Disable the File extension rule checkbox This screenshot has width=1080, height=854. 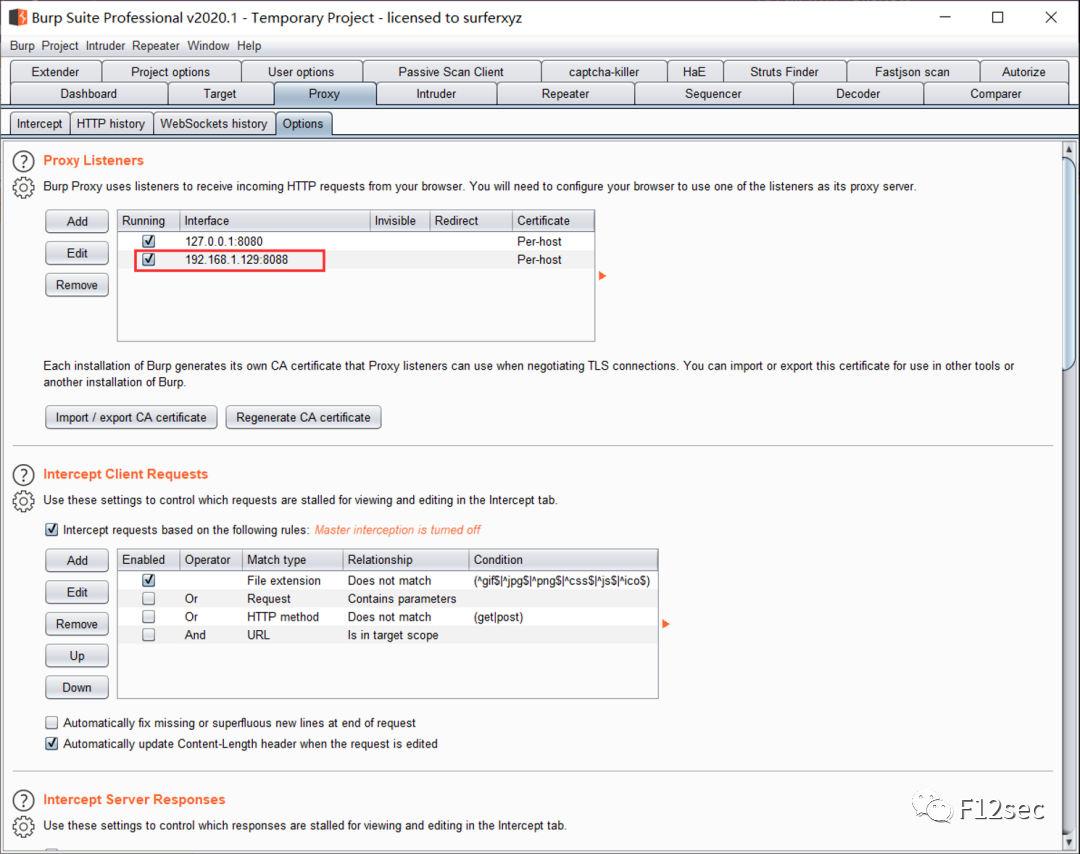[x=149, y=581]
